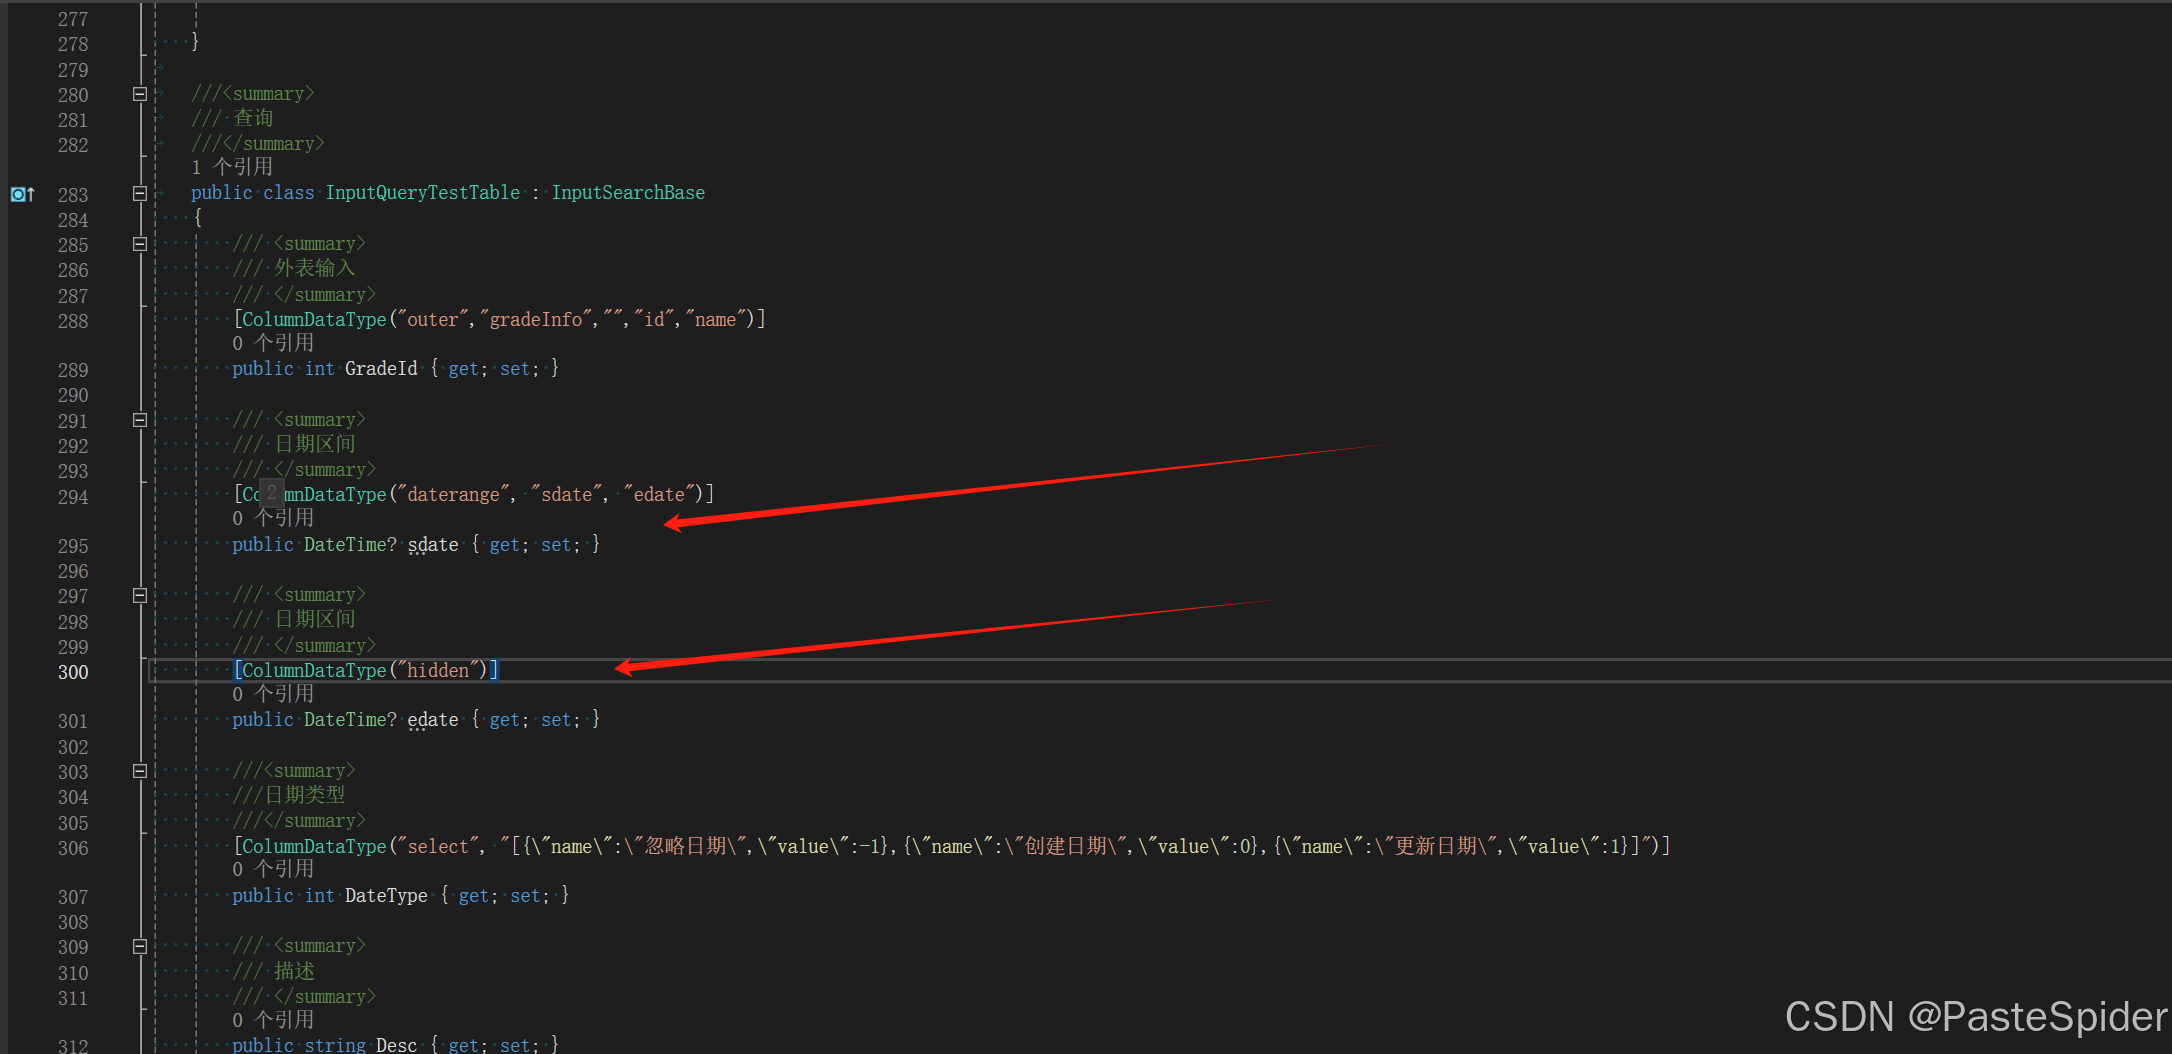Click the 外表输入 comment on line 286
Screen dimensions: 2172x1054
coord(315,268)
